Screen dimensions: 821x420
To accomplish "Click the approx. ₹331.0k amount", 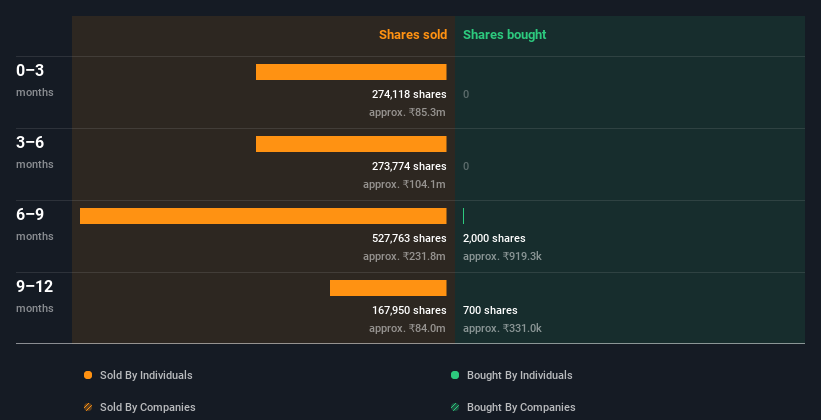I will (x=502, y=328).
